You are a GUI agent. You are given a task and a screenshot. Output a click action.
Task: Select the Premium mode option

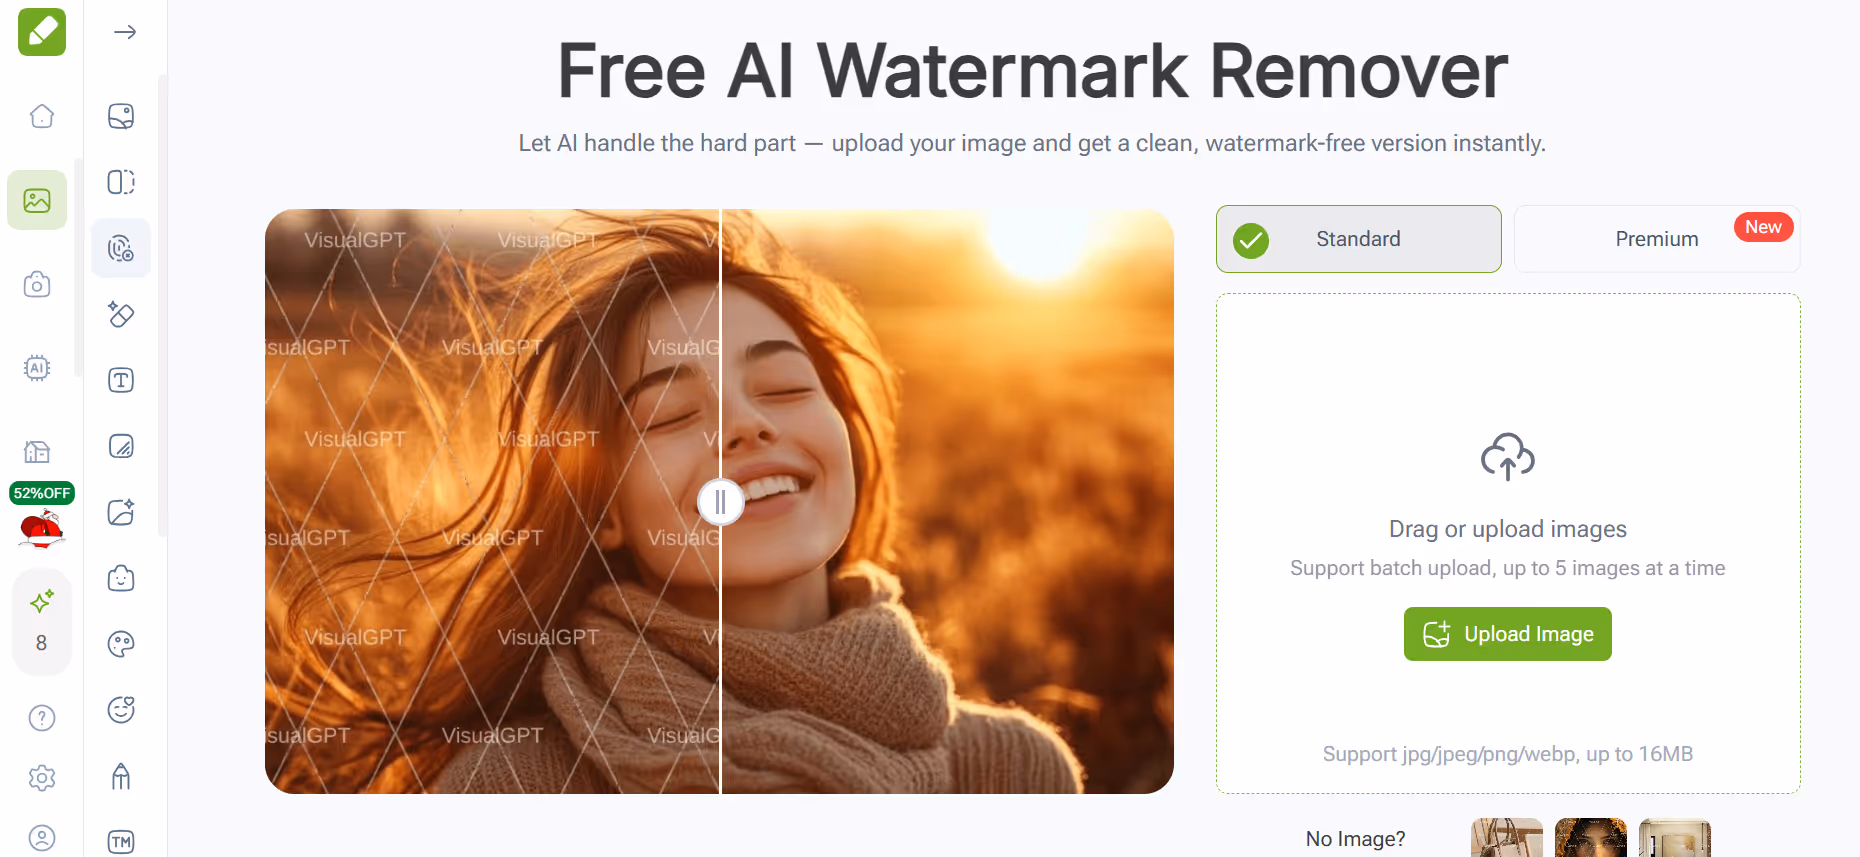coord(1657,239)
